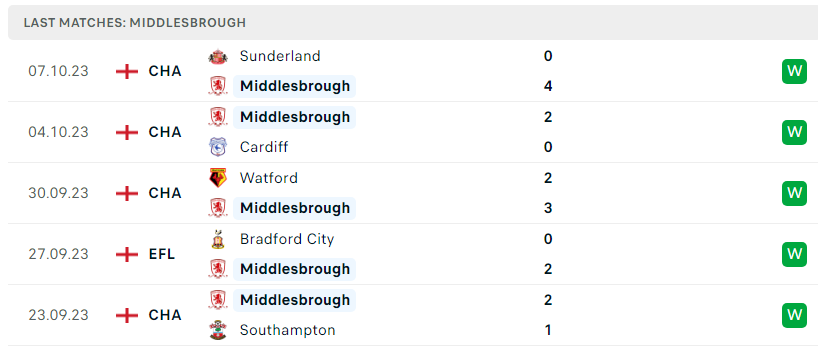Click the Watford club crest icon
This screenshot has height=364, width=818.
coord(218,178)
